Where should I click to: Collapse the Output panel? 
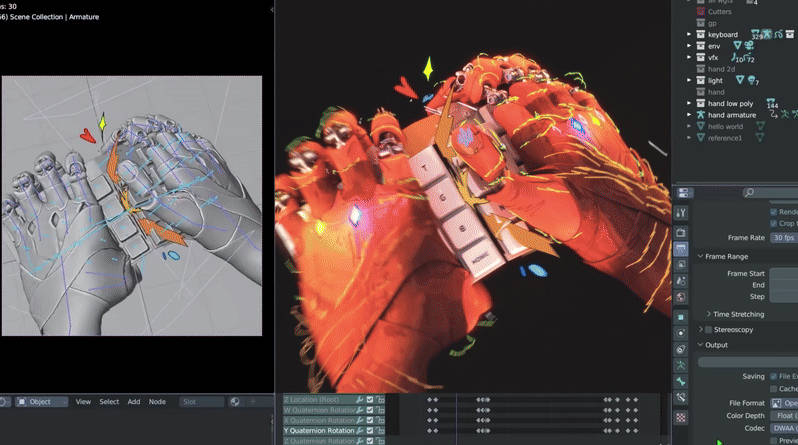700,345
